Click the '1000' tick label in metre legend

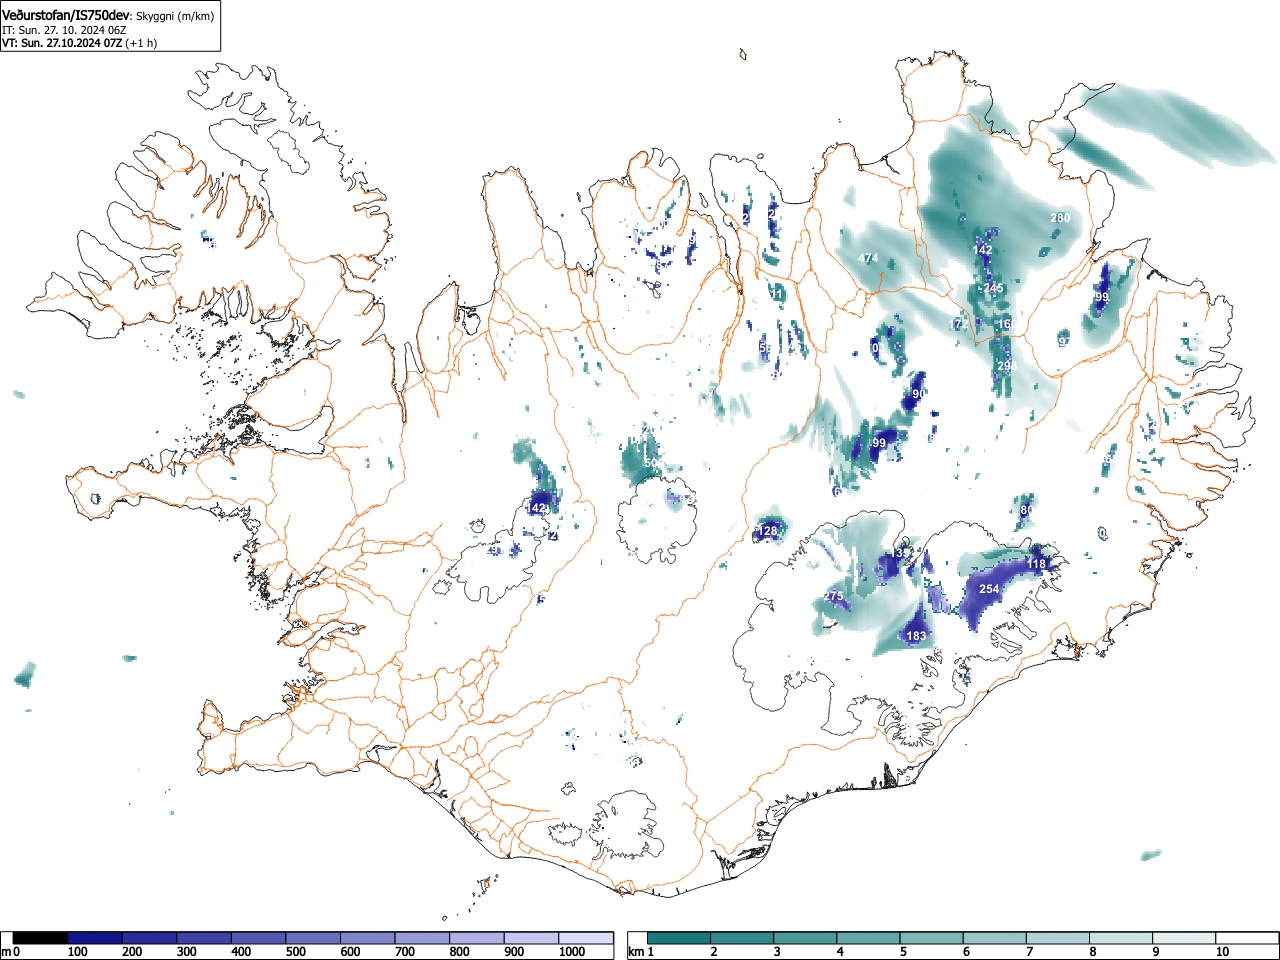point(572,952)
